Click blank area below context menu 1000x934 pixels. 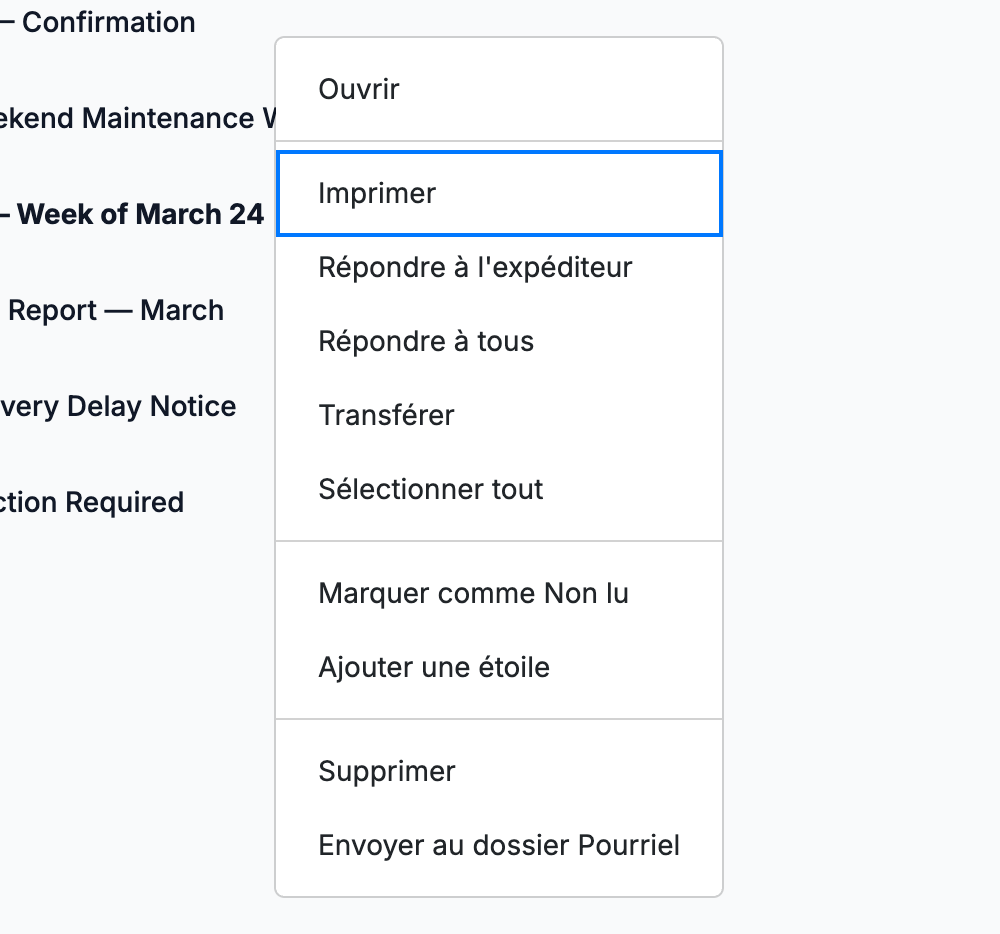tap(499, 916)
